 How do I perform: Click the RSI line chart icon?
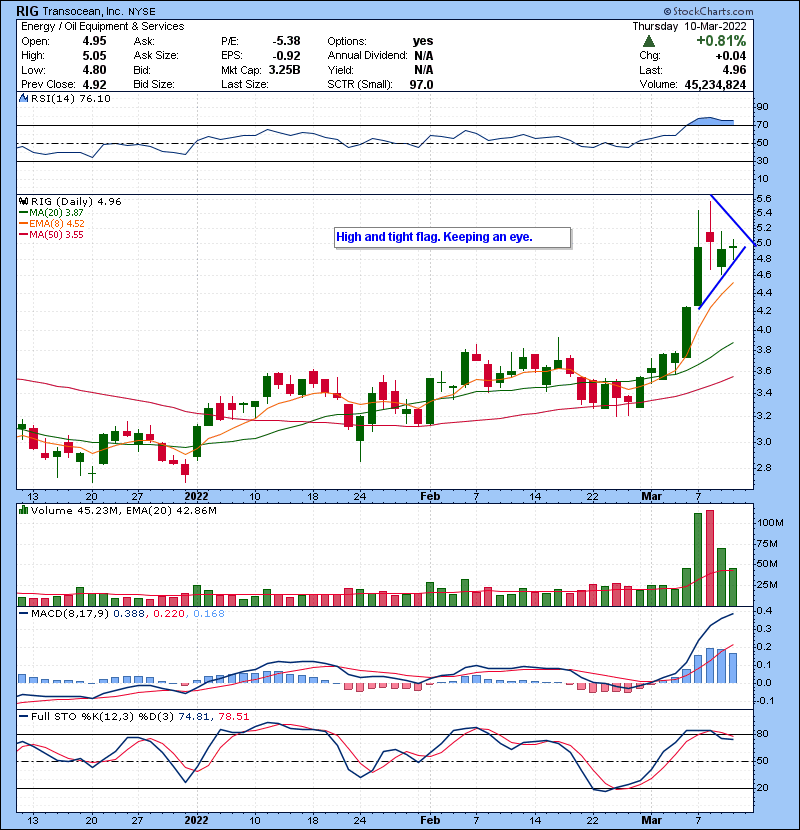tap(23, 98)
